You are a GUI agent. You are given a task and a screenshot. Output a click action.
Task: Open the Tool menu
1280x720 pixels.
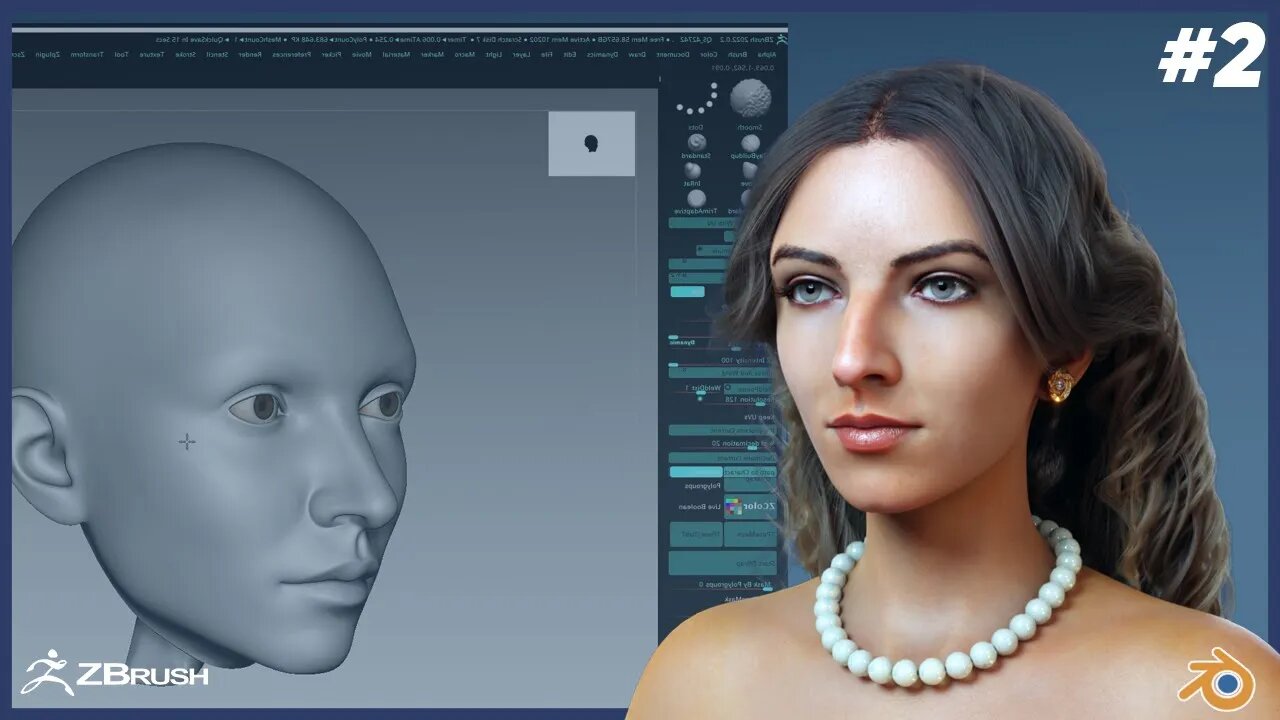(121, 54)
